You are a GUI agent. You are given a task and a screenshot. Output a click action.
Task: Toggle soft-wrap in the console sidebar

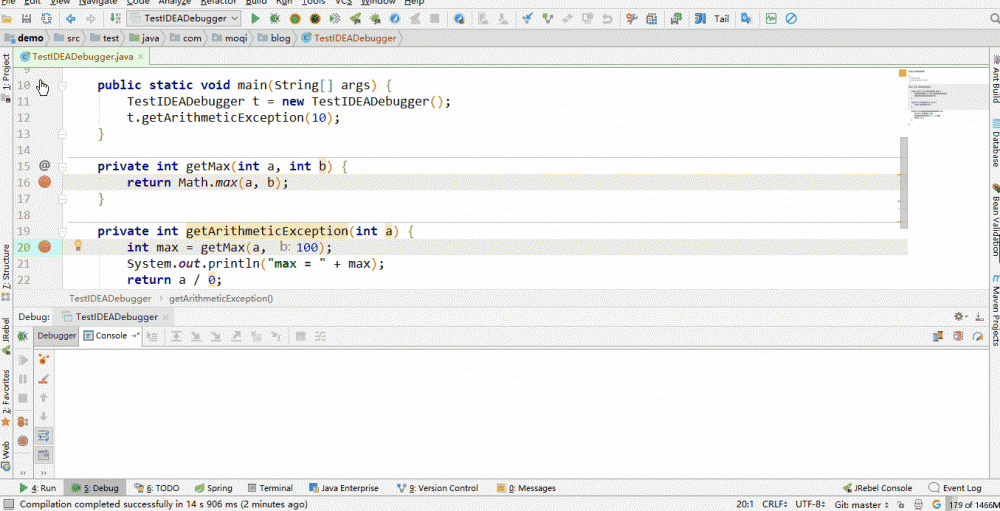point(44,436)
